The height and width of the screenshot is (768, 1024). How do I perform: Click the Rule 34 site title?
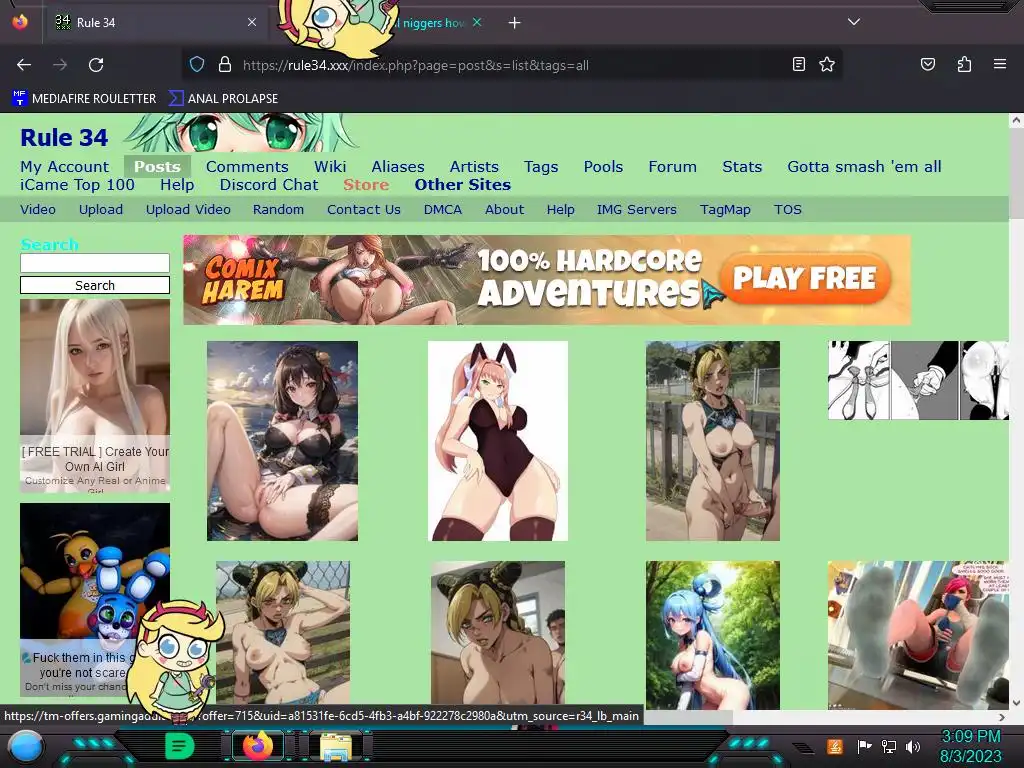coord(64,138)
